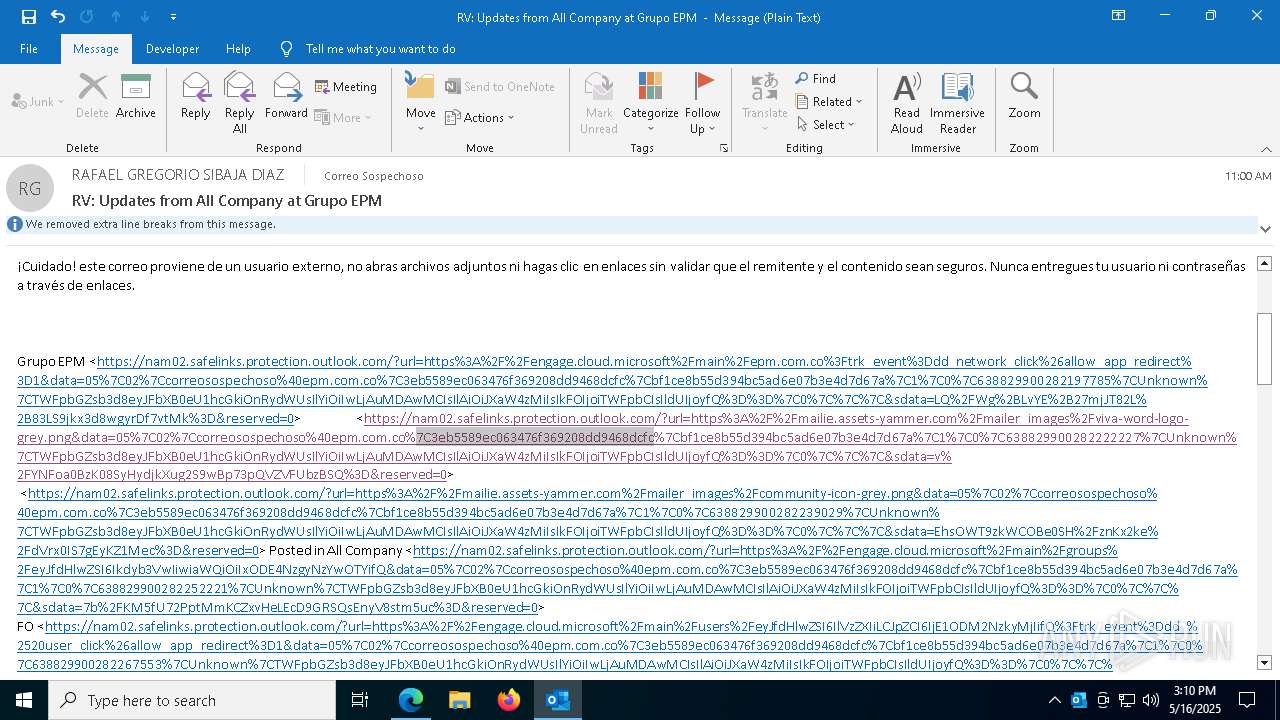The image size is (1280, 720).
Task: Forward this message
Action: point(286,96)
